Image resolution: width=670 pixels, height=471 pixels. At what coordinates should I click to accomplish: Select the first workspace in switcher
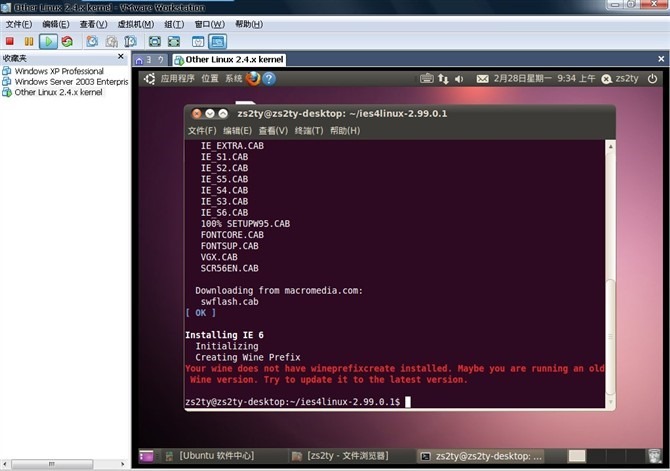[x=577, y=456]
